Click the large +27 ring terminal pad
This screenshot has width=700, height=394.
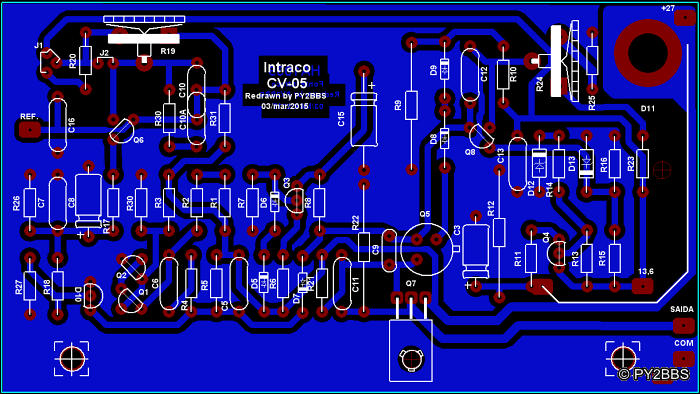(648, 52)
